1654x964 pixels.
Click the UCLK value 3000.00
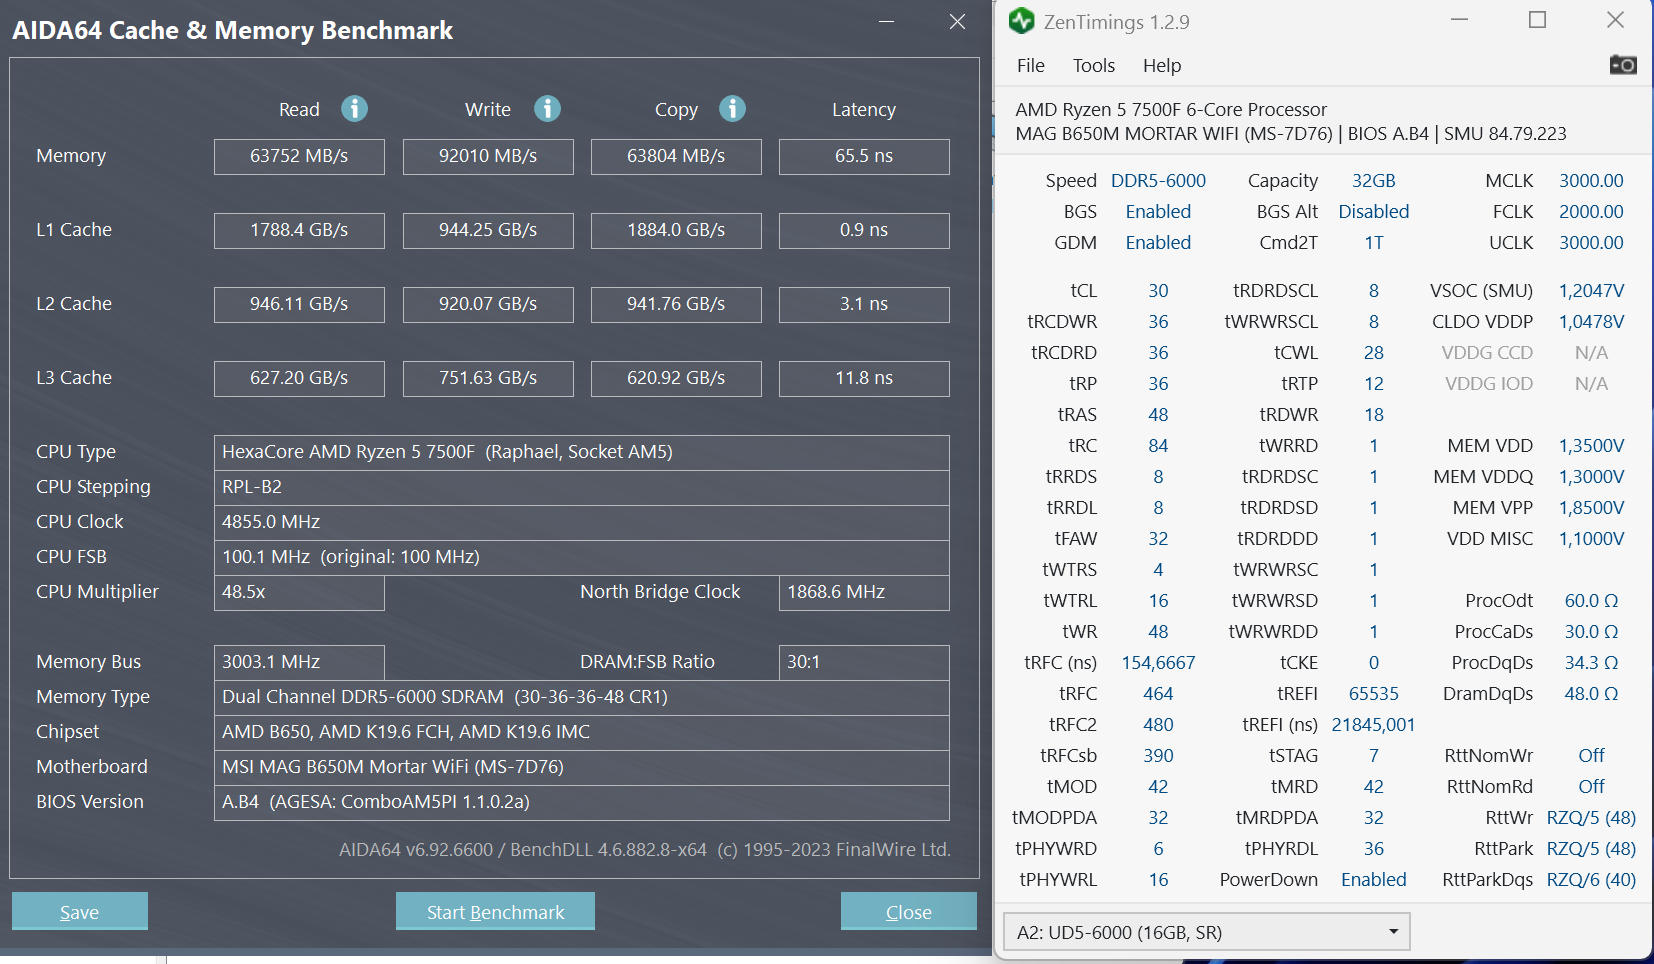1591,243
